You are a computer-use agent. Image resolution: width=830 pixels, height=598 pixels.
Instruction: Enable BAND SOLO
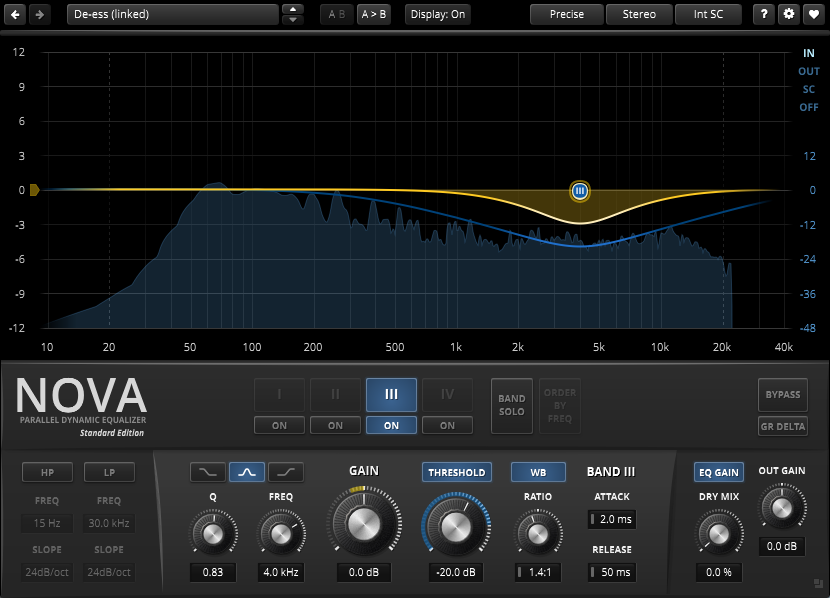(511, 405)
